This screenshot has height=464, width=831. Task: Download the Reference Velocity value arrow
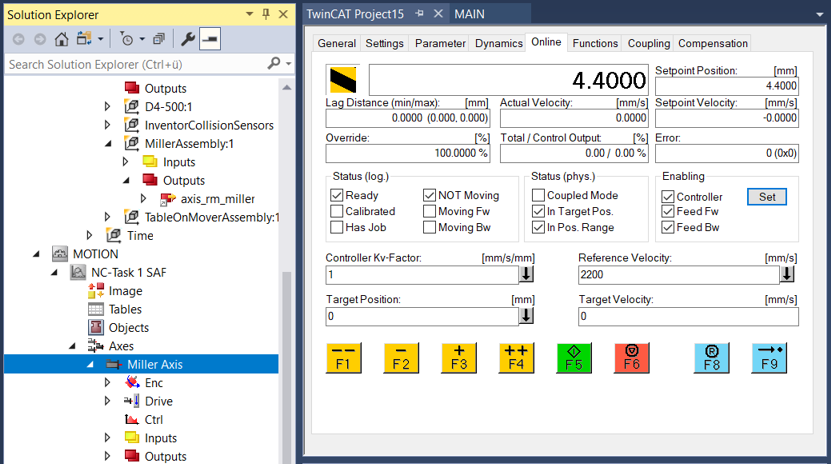coord(787,274)
